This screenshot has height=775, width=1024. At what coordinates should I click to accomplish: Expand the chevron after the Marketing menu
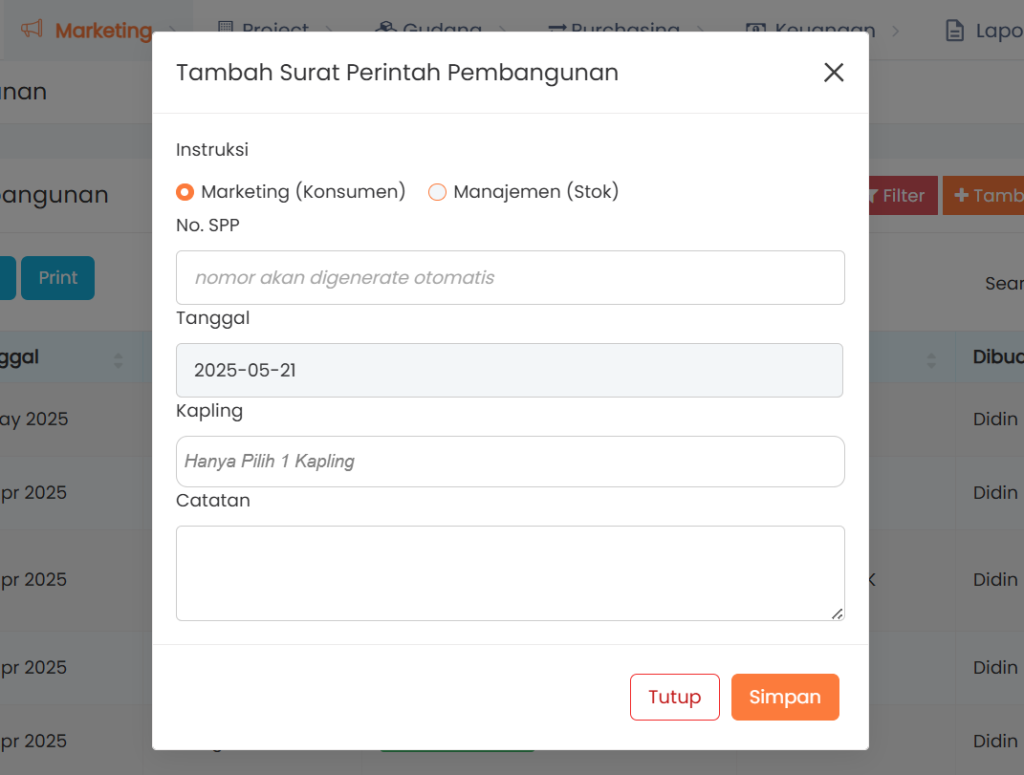coord(173,31)
